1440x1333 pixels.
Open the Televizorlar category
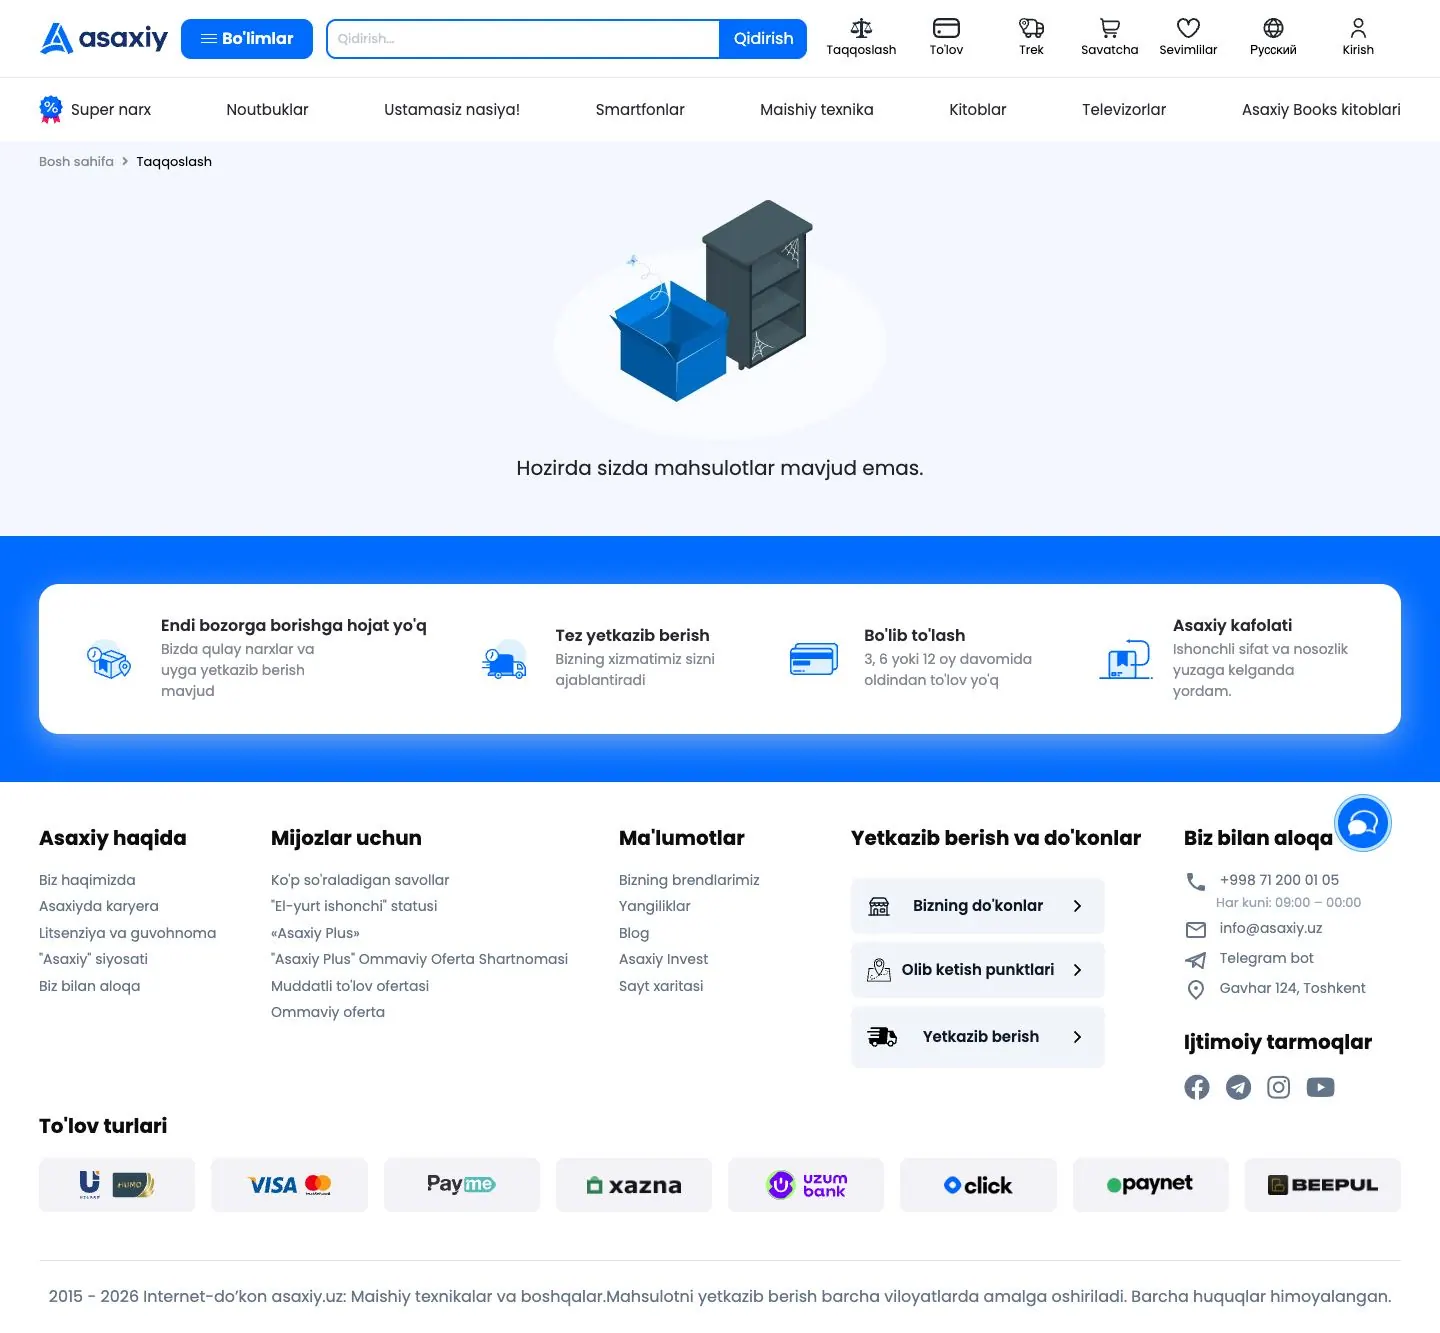click(x=1124, y=109)
